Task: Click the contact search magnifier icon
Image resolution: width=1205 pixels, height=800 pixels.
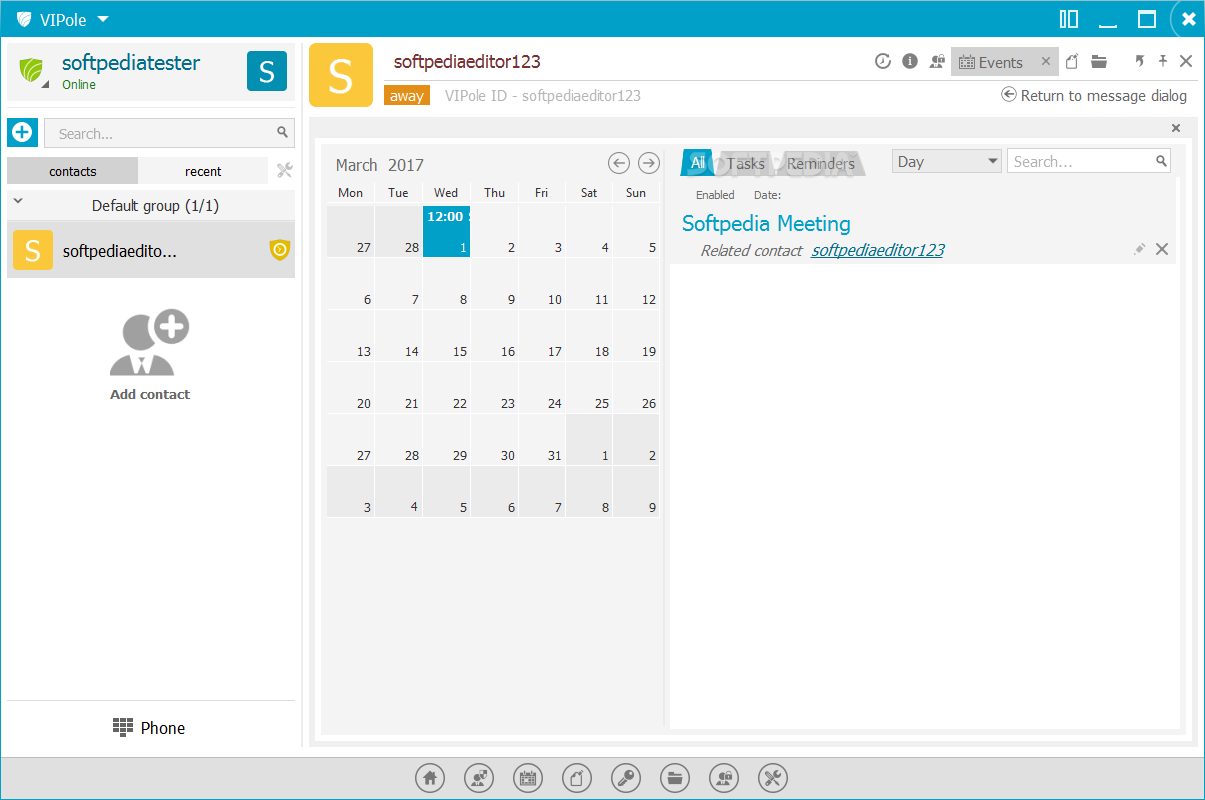Action: pyautogui.click(x=283, y=132)
